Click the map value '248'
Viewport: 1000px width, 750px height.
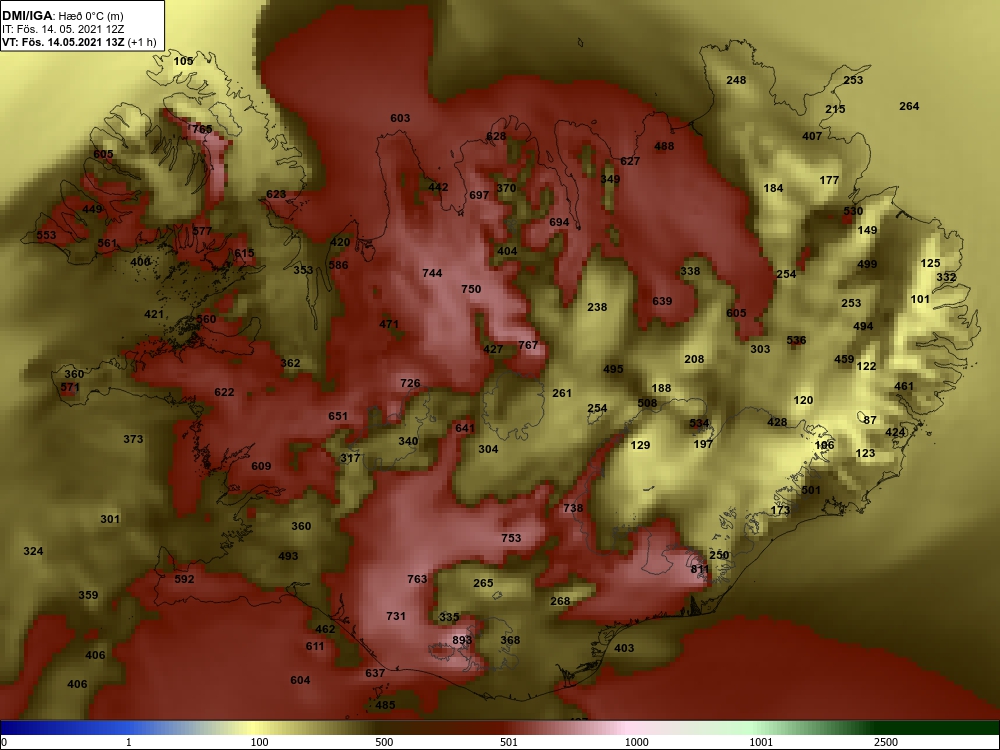point(736,80)
